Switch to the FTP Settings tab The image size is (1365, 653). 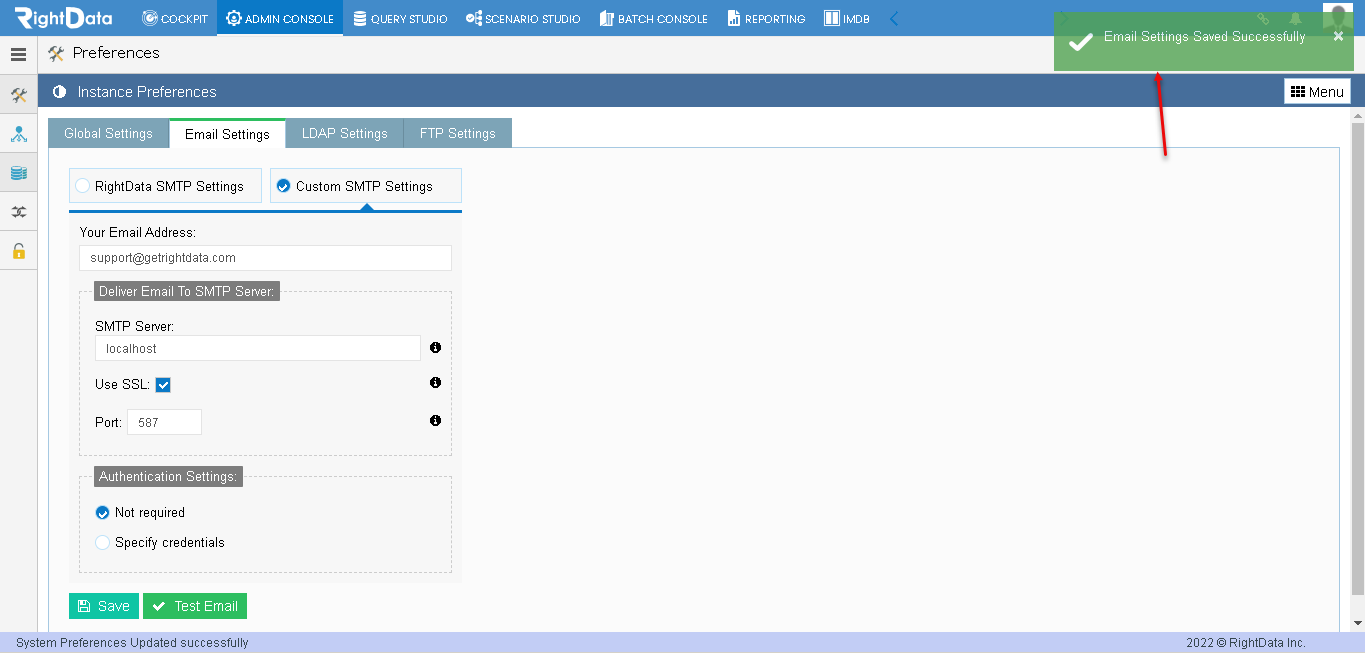457,133
